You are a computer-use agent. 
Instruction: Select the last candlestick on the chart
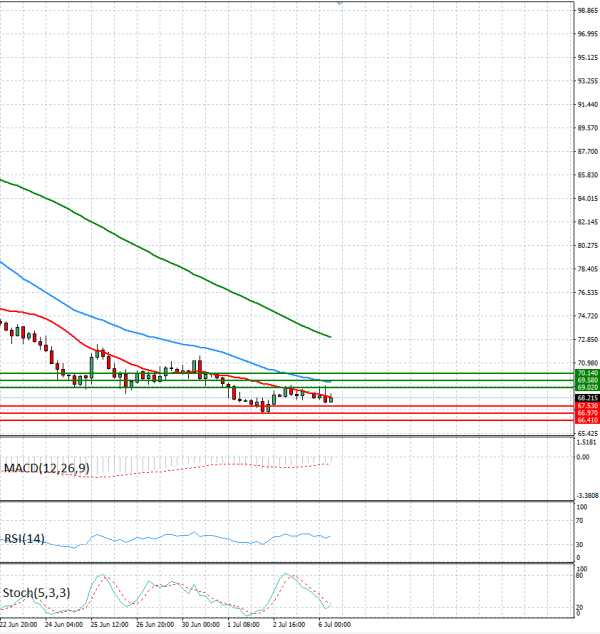click(x=331, y=399)
